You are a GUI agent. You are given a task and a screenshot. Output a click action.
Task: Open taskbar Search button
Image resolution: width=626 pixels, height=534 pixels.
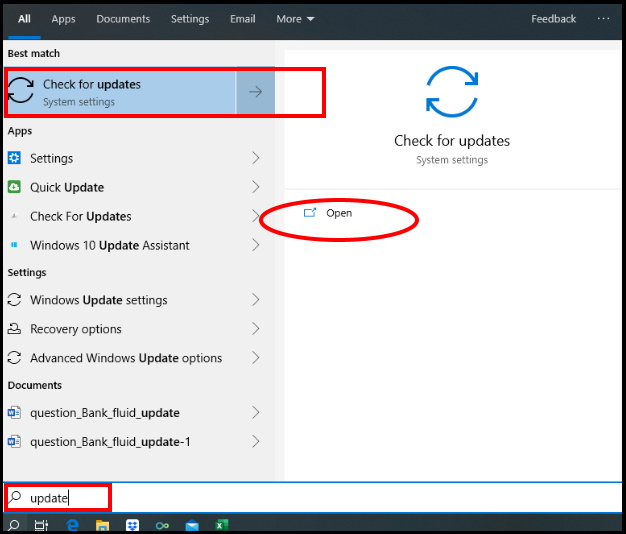[14, 525]
